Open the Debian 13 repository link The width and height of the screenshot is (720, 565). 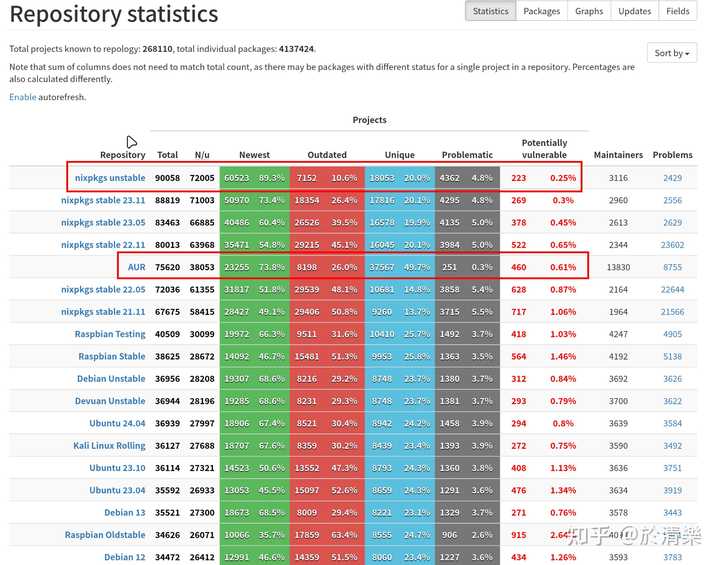[124, 513]
